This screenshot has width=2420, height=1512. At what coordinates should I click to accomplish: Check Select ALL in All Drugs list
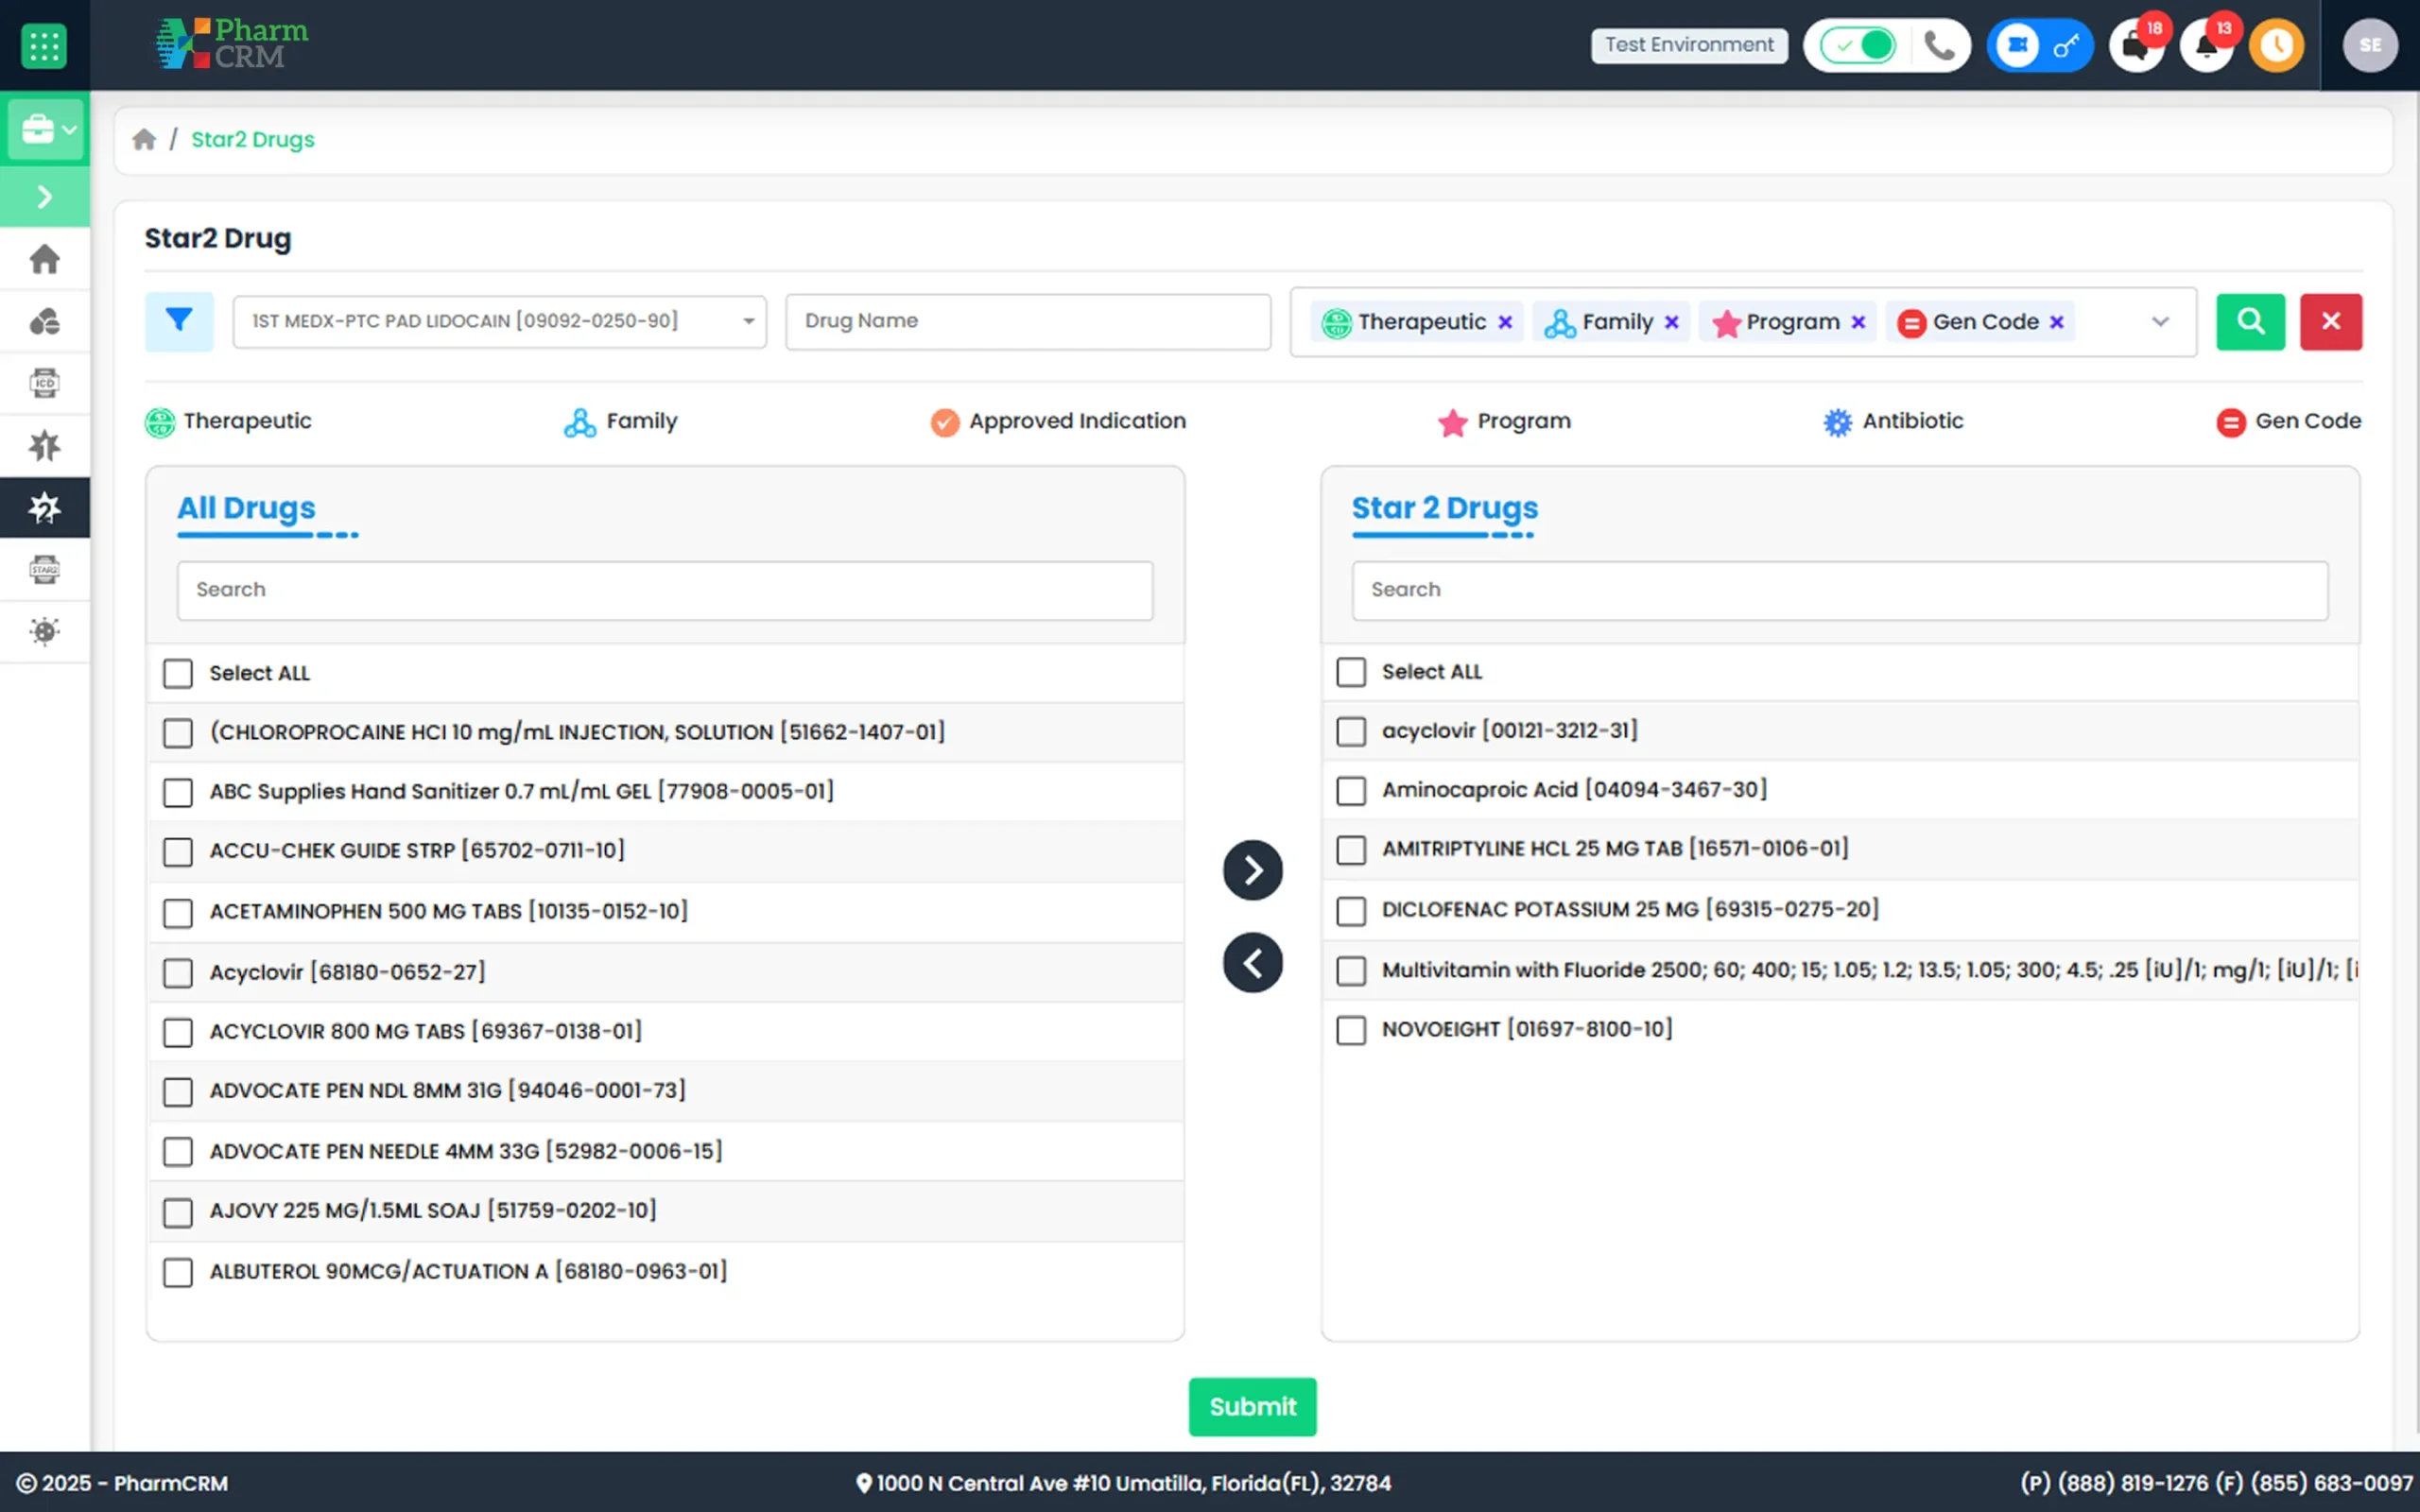point(178,673)
